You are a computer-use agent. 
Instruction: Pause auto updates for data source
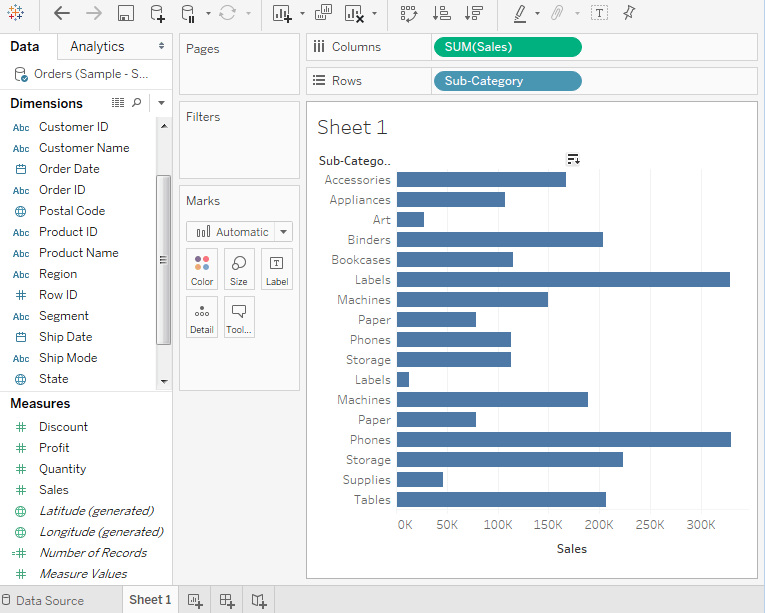188,13
